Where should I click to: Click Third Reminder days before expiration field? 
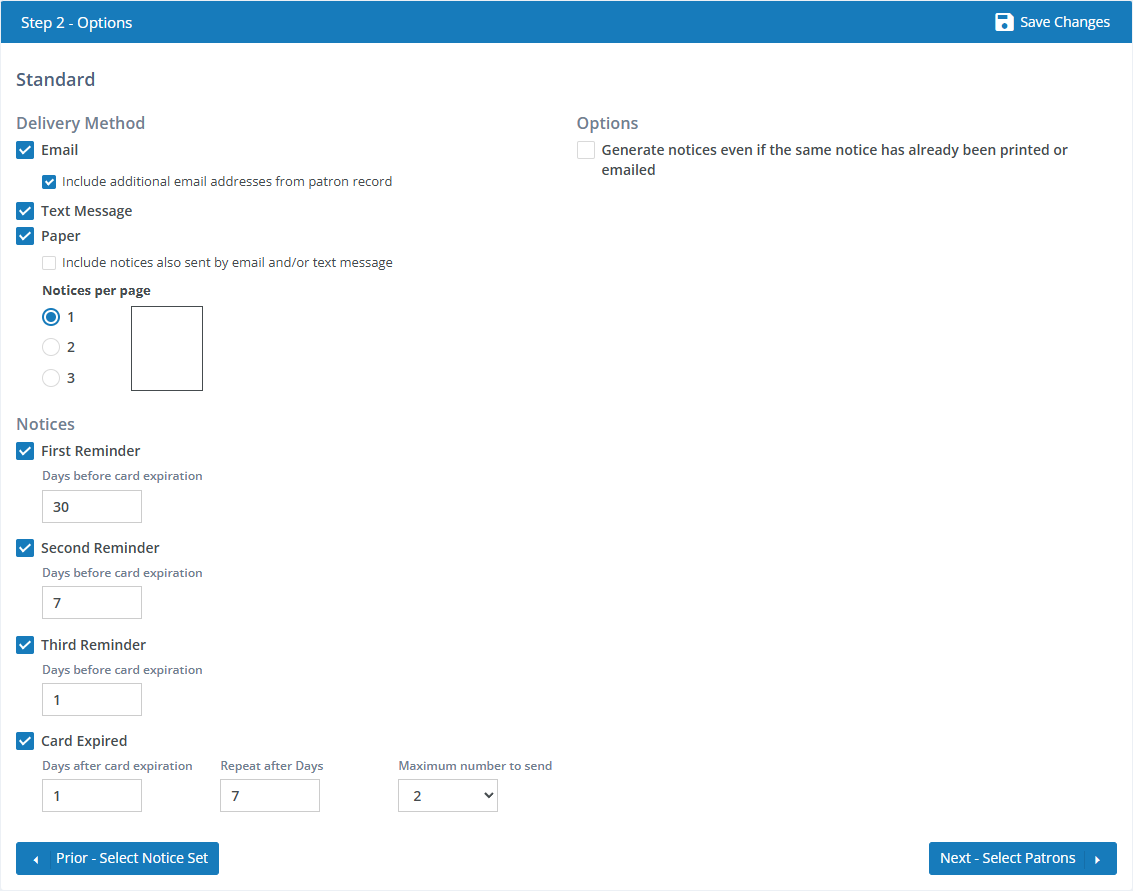point(92,700)
